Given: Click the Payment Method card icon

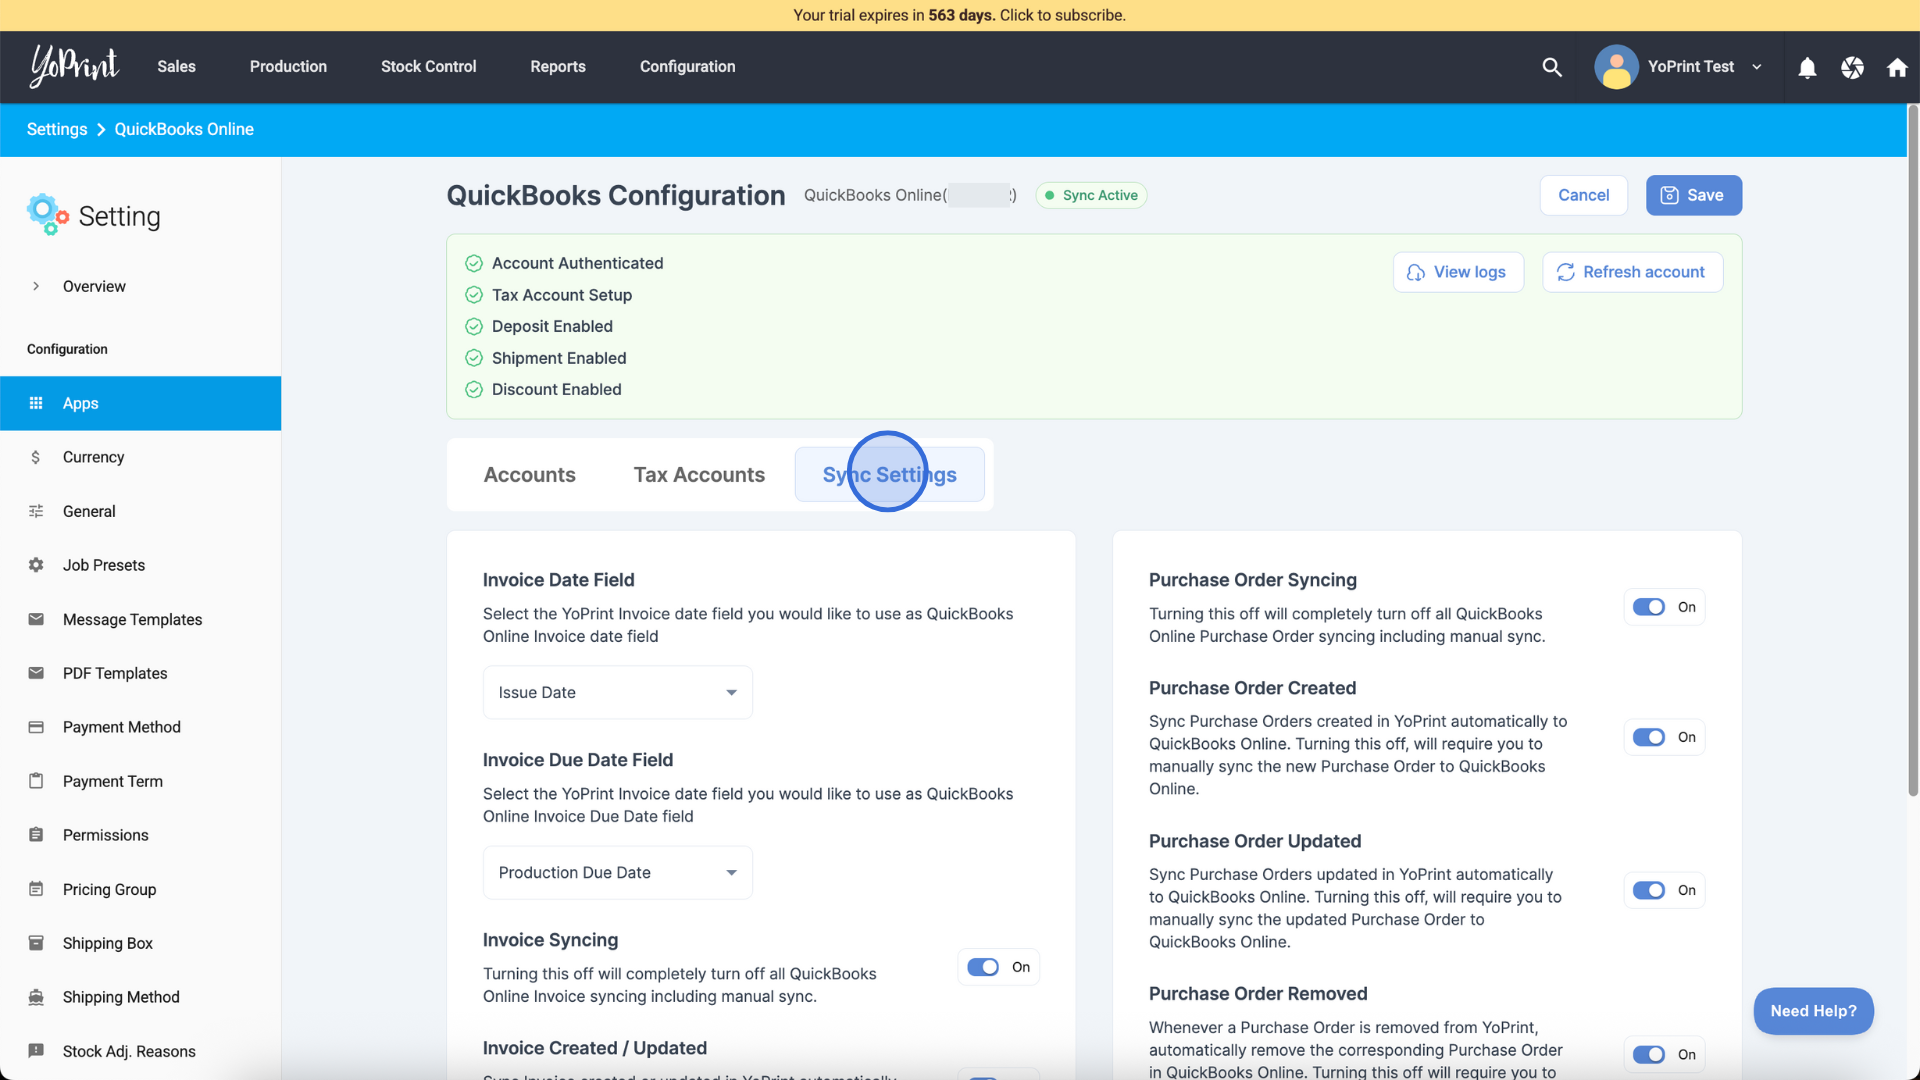Looking at the screenshot, I should coord(36,727).
